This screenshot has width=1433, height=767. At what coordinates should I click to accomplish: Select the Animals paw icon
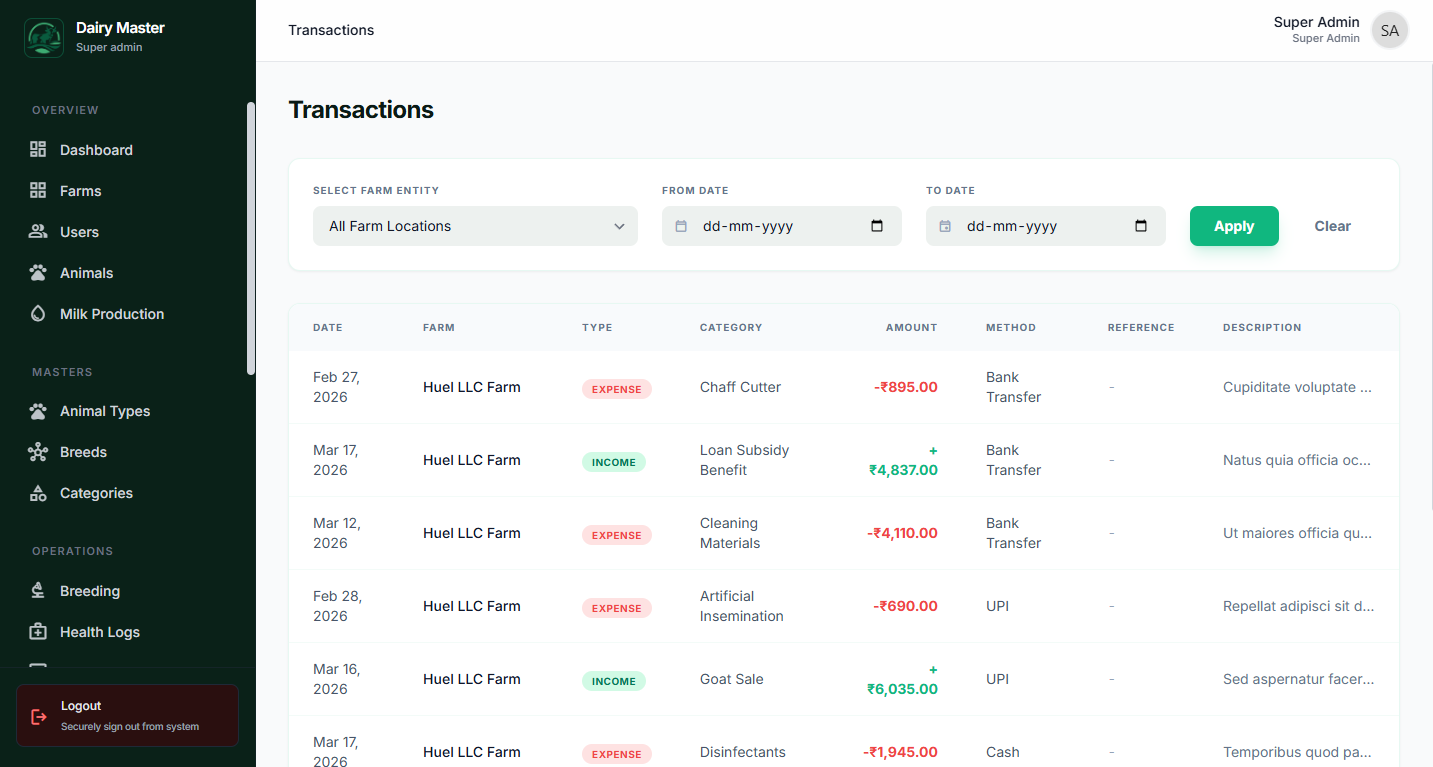(37, 272)
